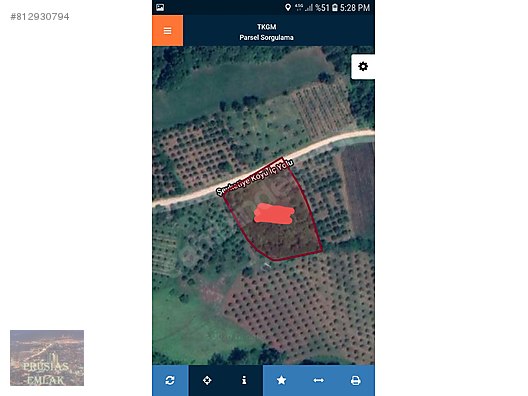Tap the print icon
Viewport: 528px width, 396px height.
point(356,381)
